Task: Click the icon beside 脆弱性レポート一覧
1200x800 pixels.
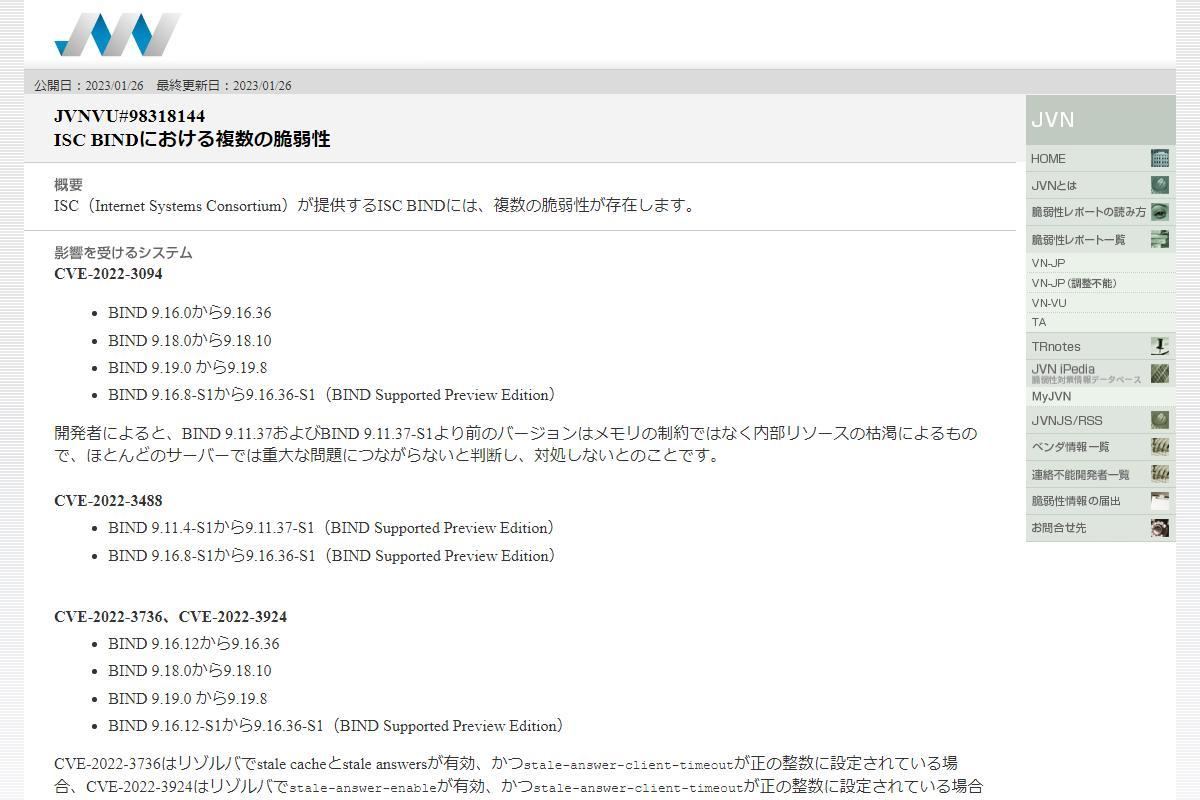Action: click(1160, 239)
